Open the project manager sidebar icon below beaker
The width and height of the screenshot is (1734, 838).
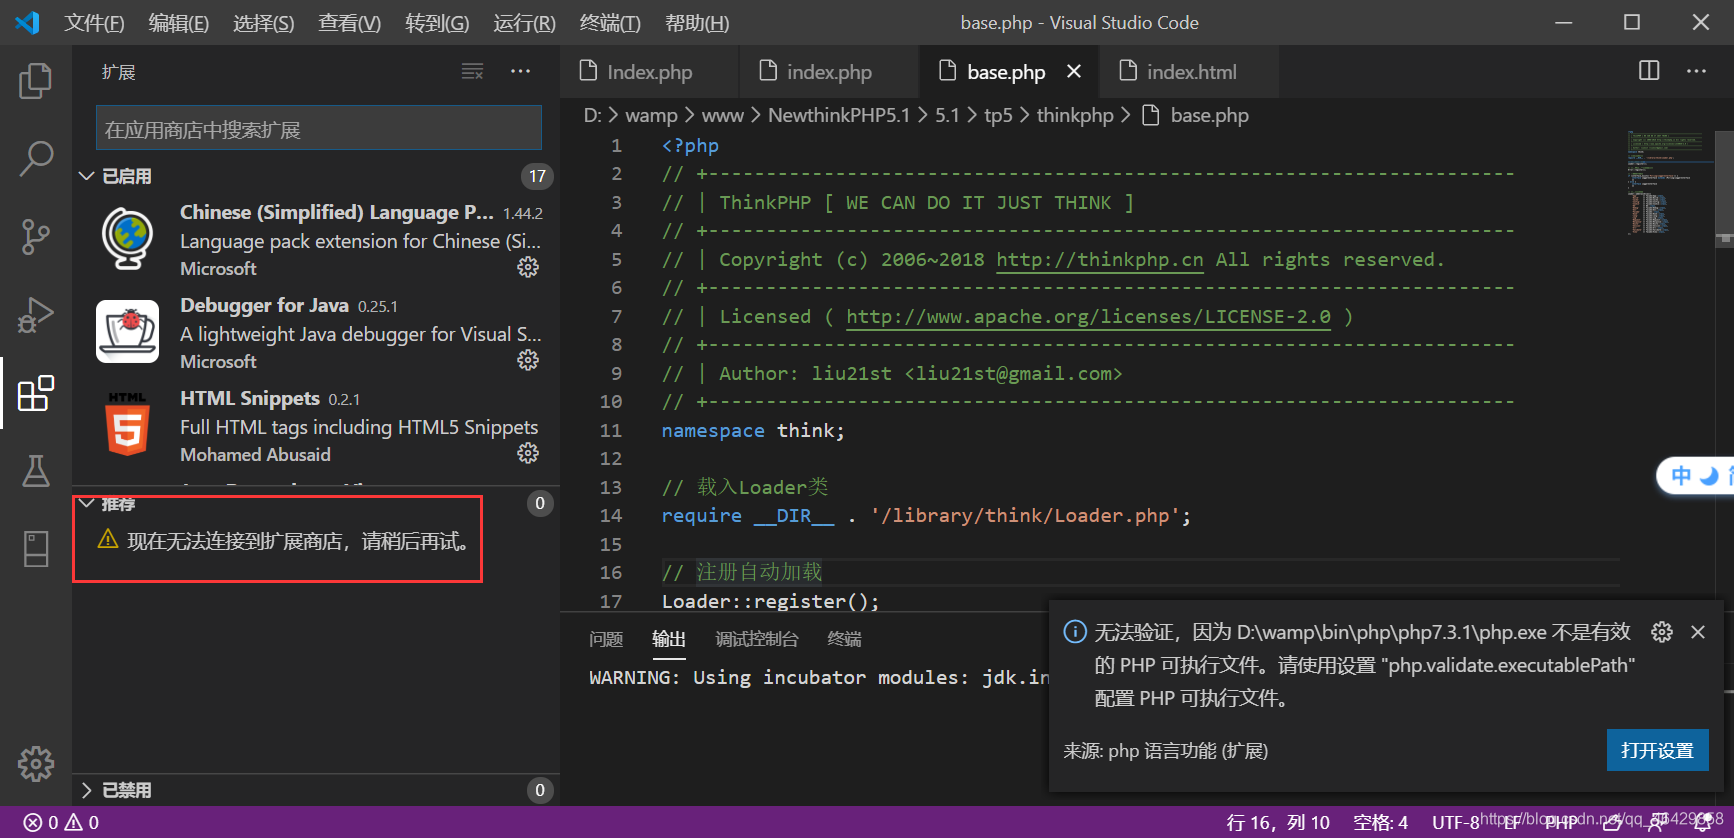36,549
